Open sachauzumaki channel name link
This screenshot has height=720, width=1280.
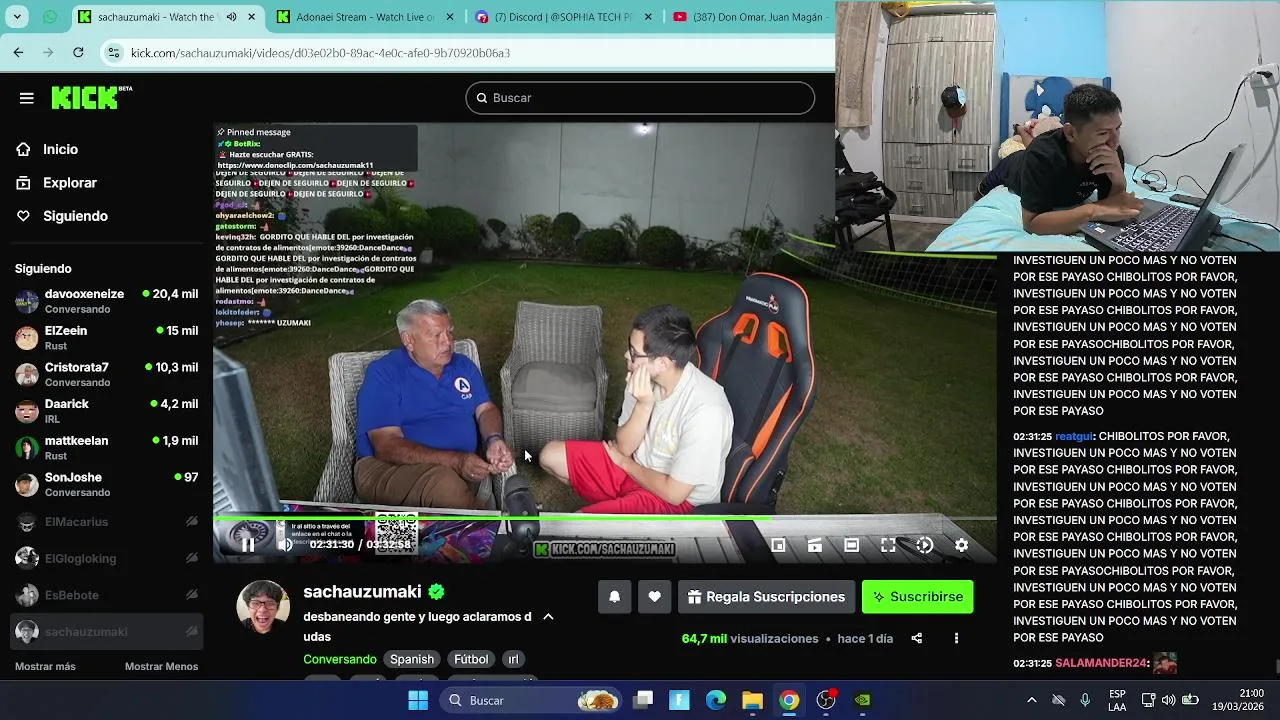[x=362, y=592]
